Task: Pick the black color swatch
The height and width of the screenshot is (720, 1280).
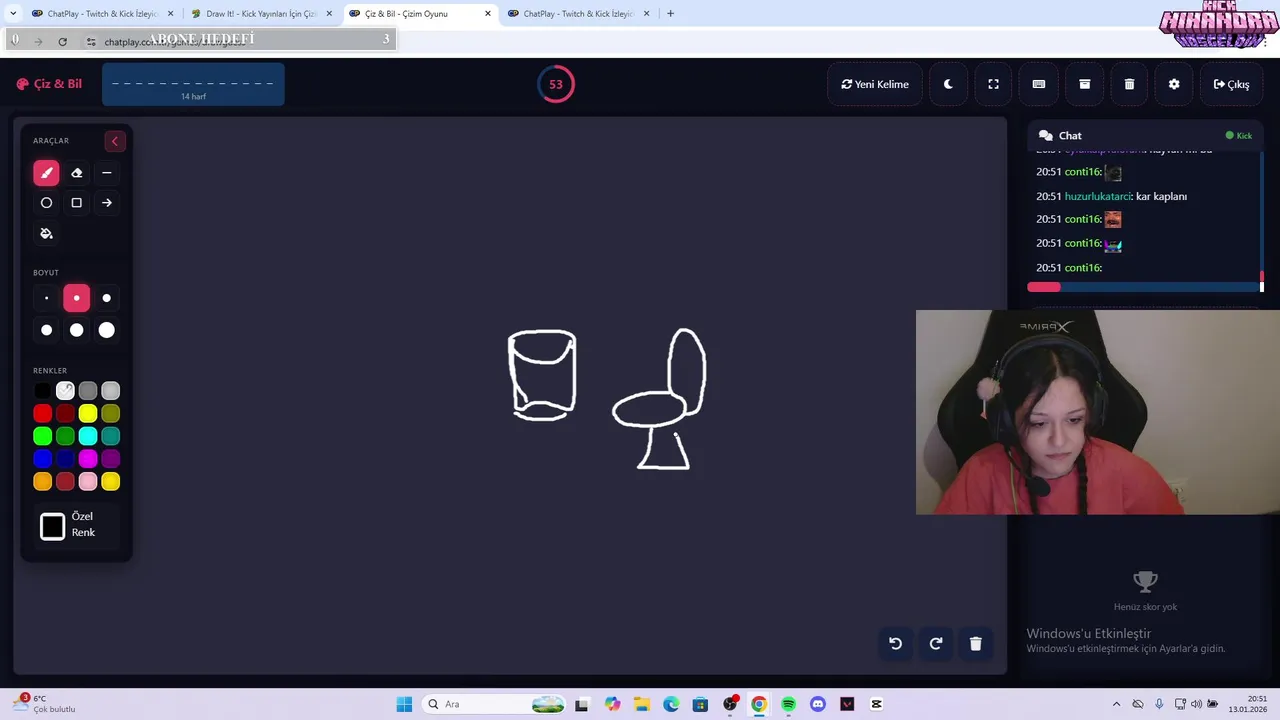Action: 42,391
